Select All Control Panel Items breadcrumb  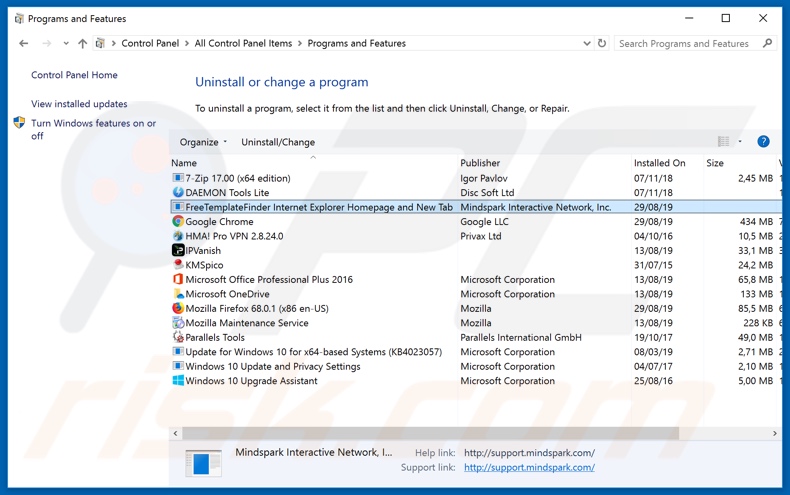click(x=243, y=43)
